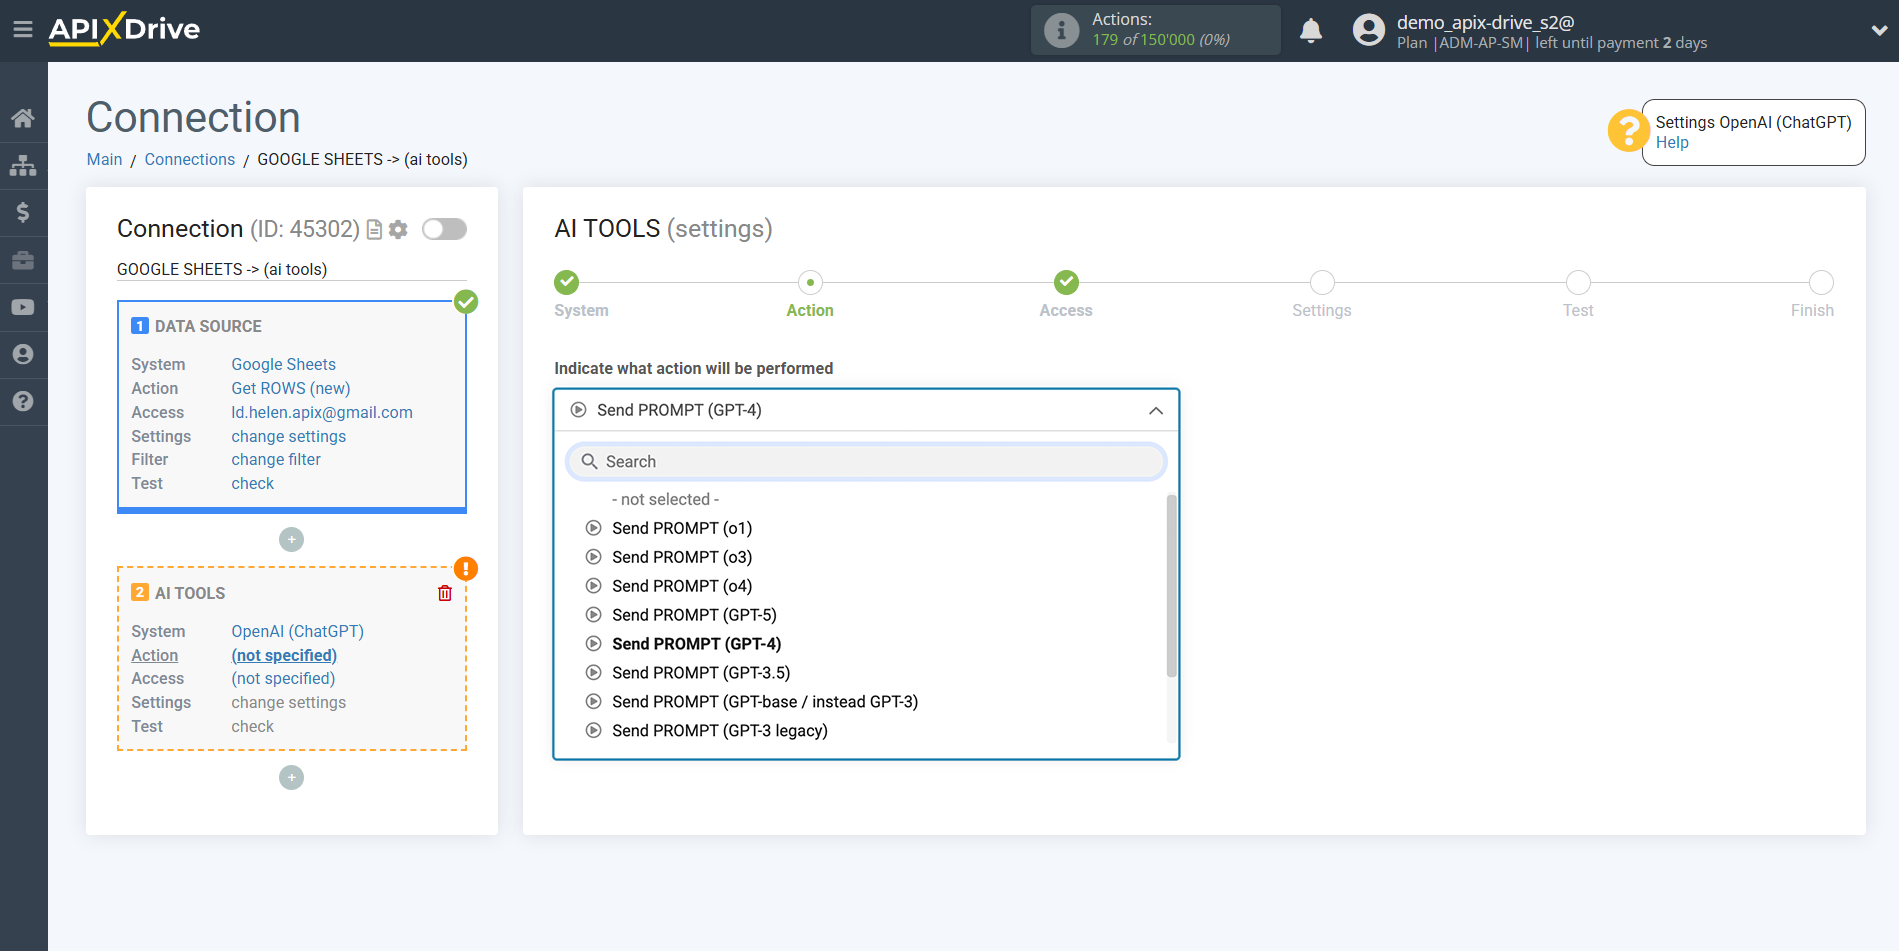Open the Connections hierarchy icon
This screenshot has width=1899, height=951.
pos(24,165)
